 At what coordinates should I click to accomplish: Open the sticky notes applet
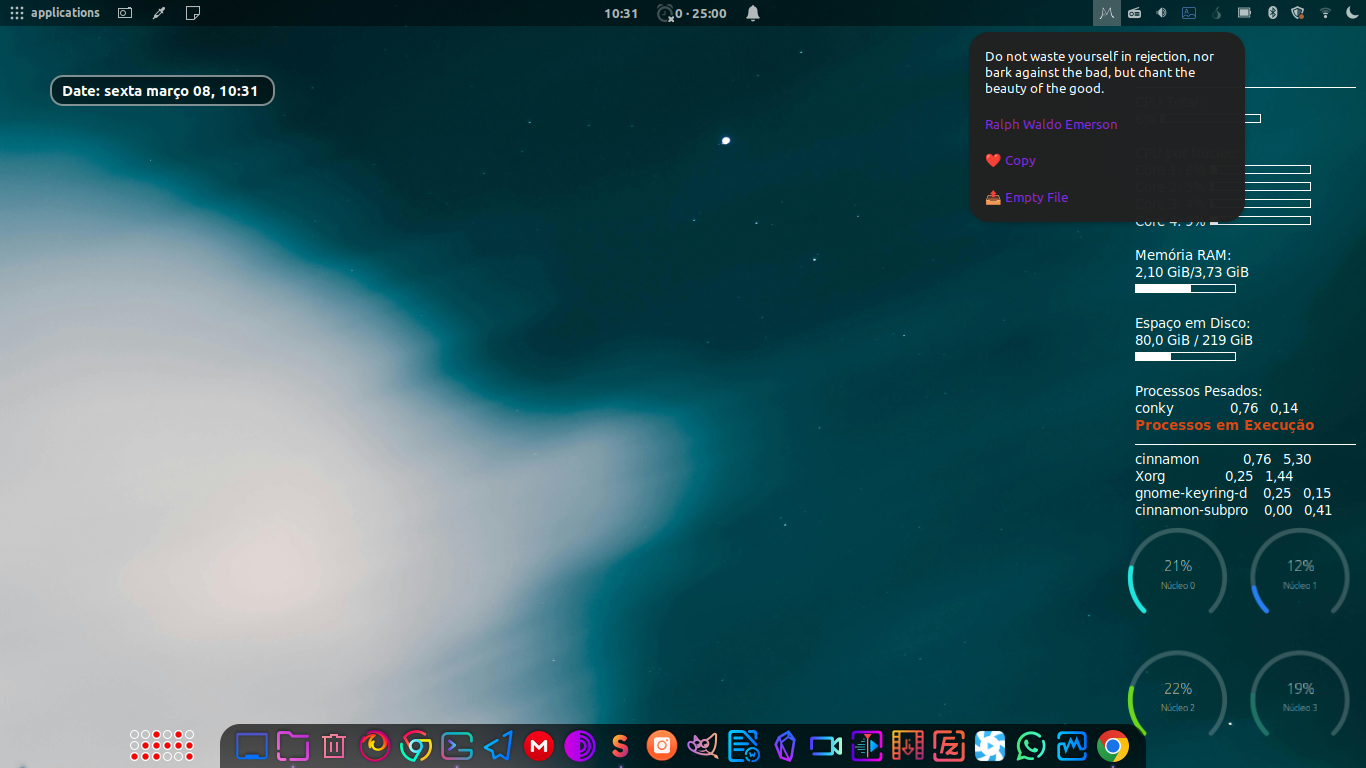[x=193, y=13]
